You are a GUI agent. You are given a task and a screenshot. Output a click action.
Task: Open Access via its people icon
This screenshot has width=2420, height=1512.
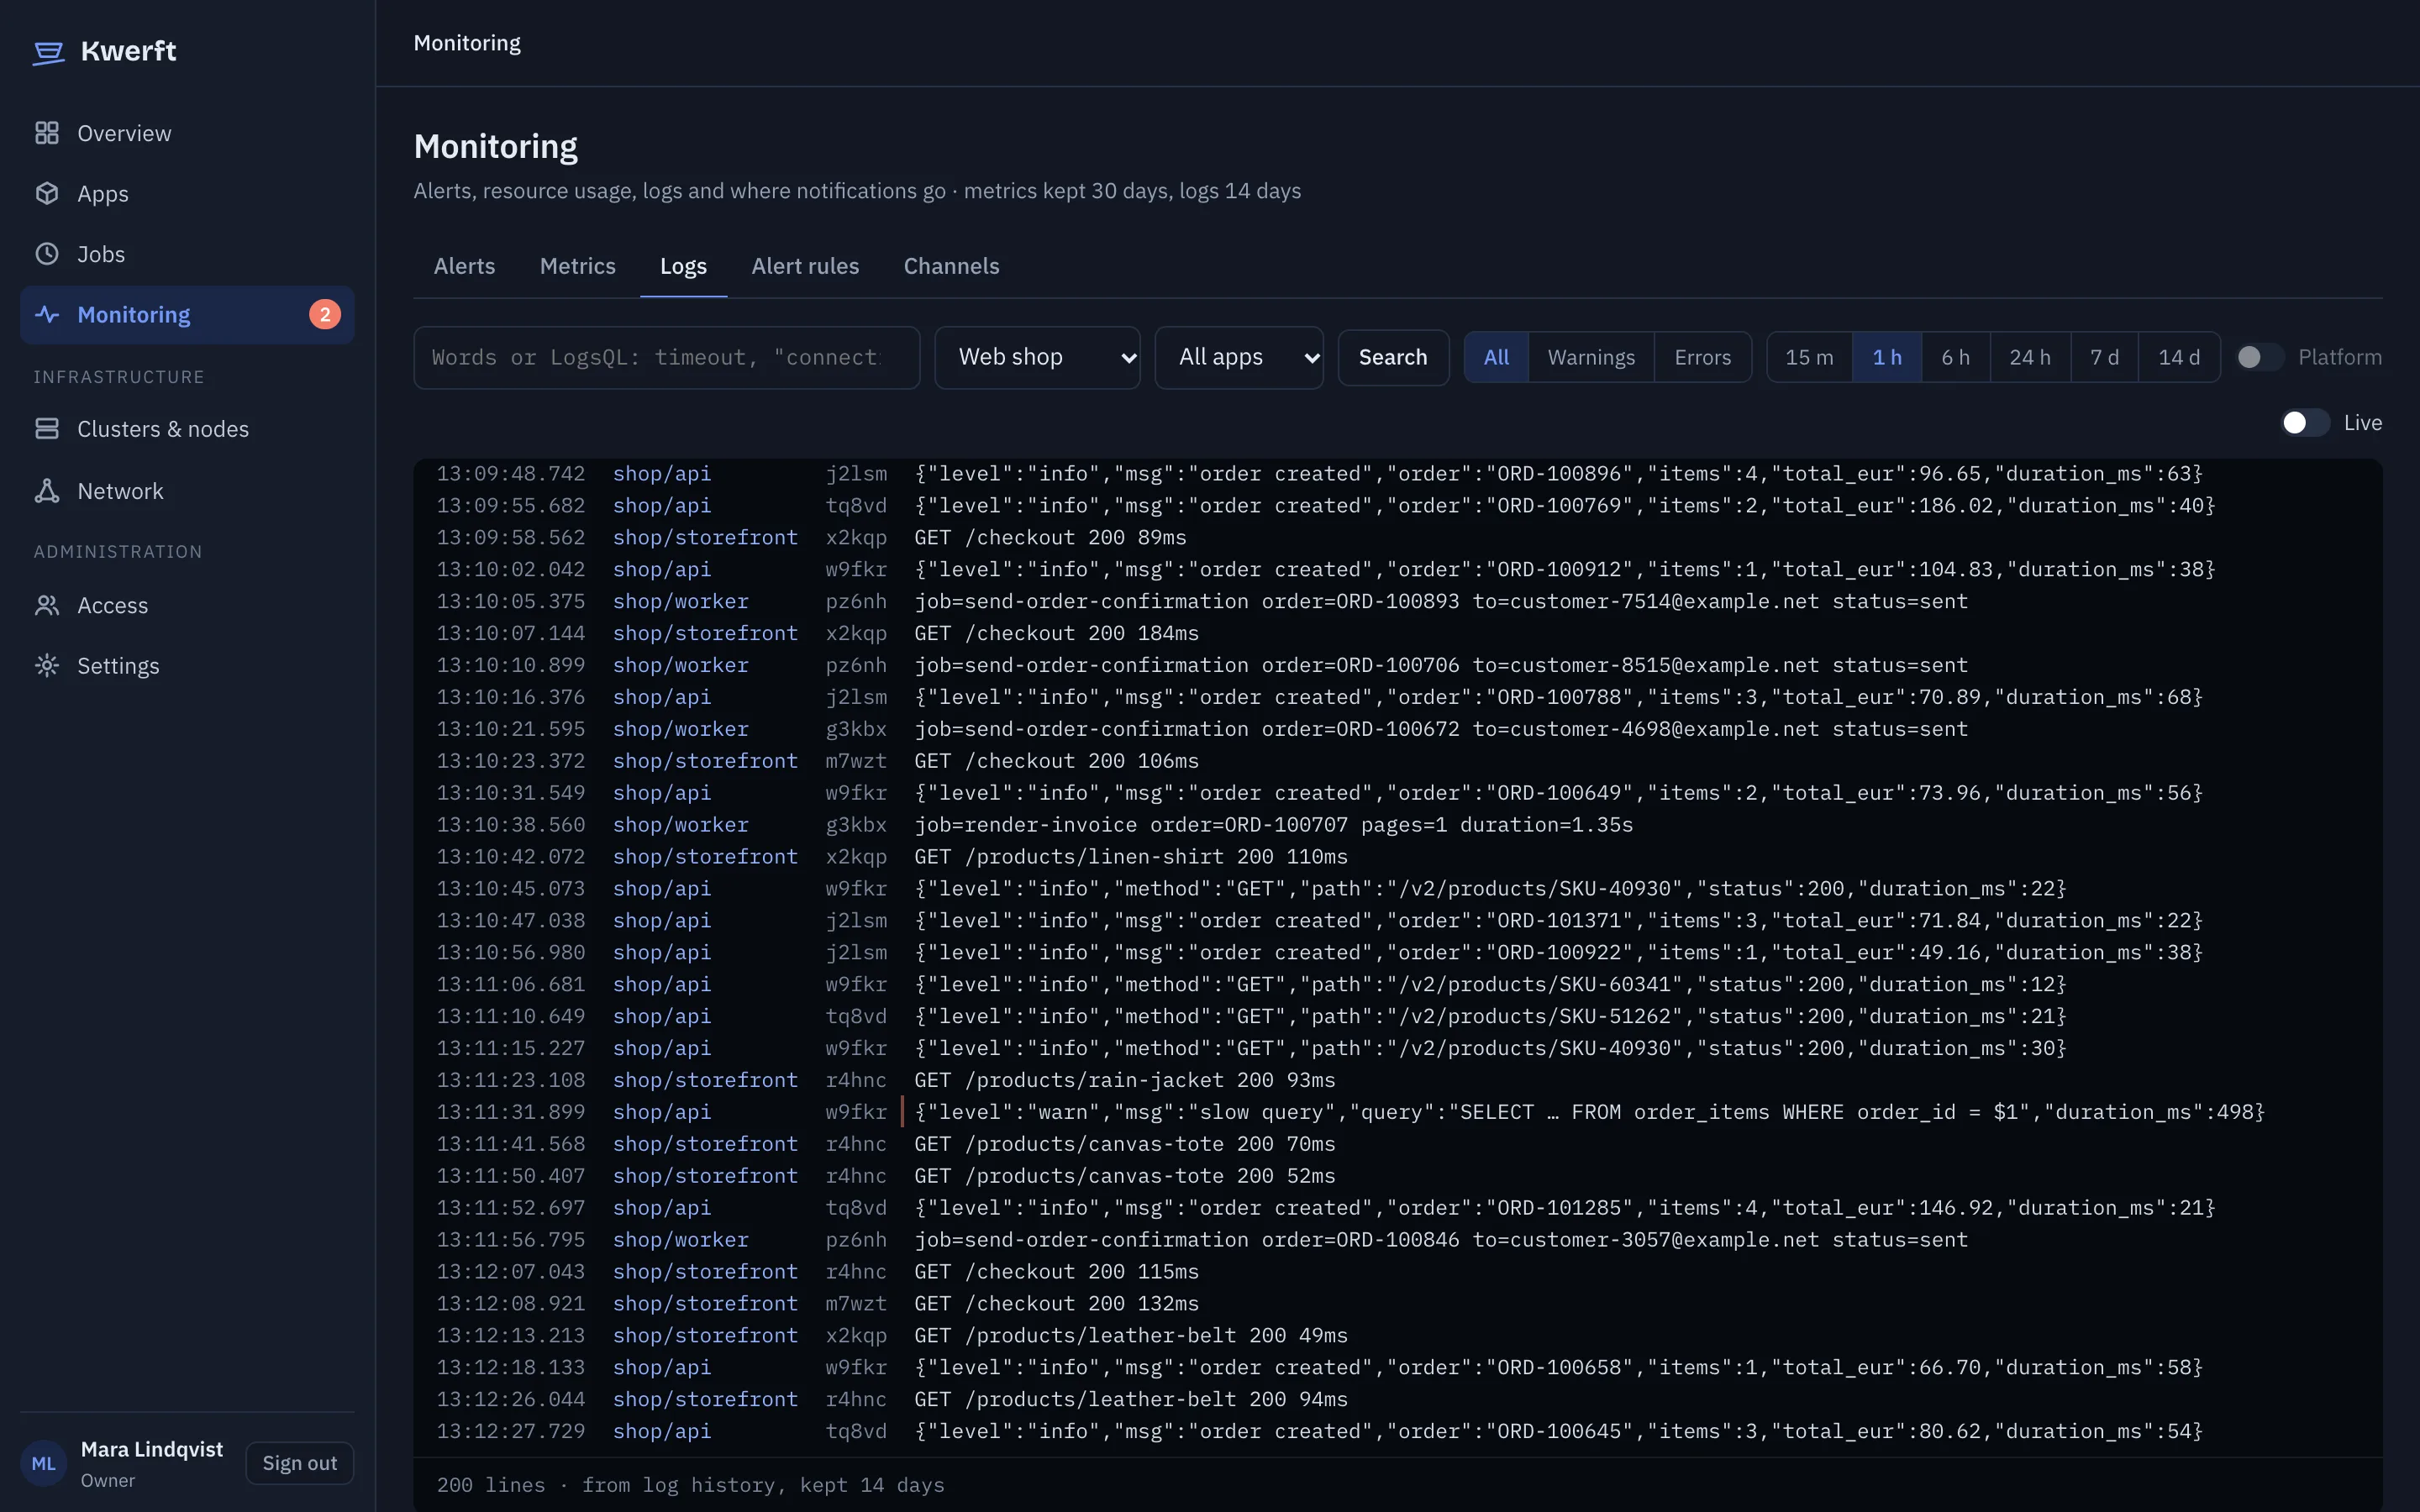(x=47, y=605)
